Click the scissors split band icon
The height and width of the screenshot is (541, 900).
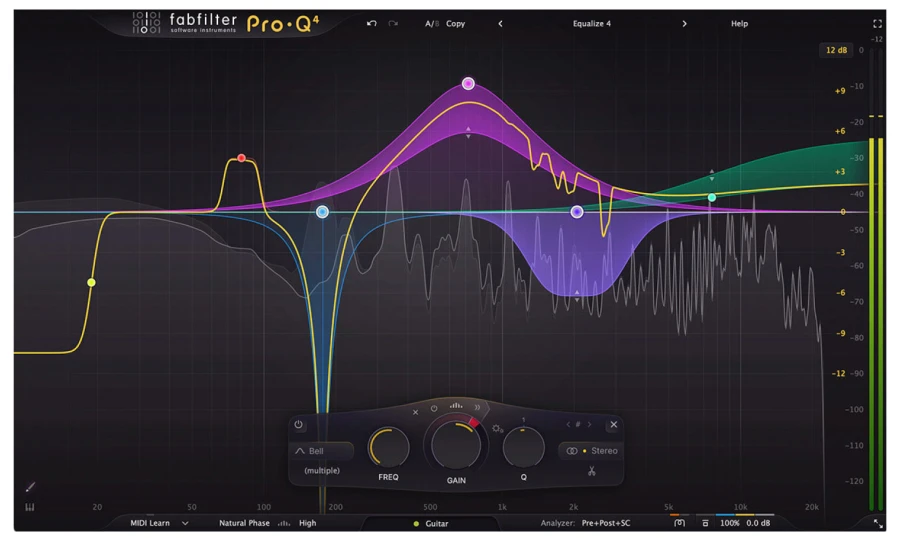pyautogui.click(x=591, y=471)
